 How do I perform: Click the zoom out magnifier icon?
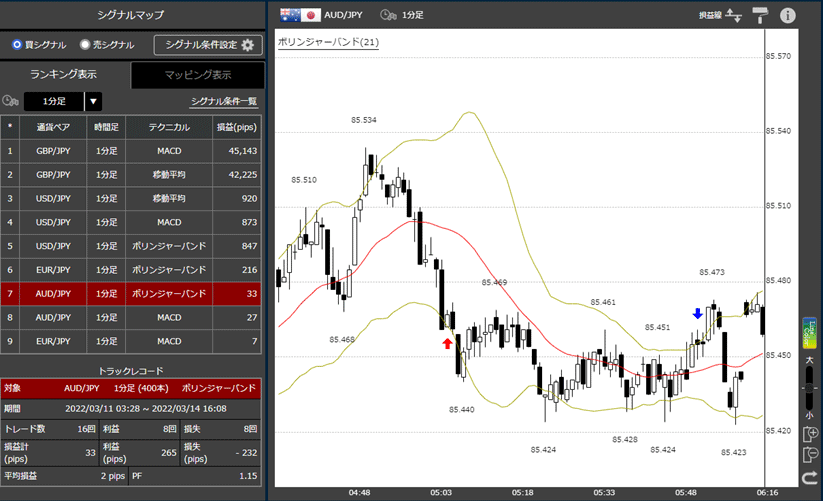point(811,456)
